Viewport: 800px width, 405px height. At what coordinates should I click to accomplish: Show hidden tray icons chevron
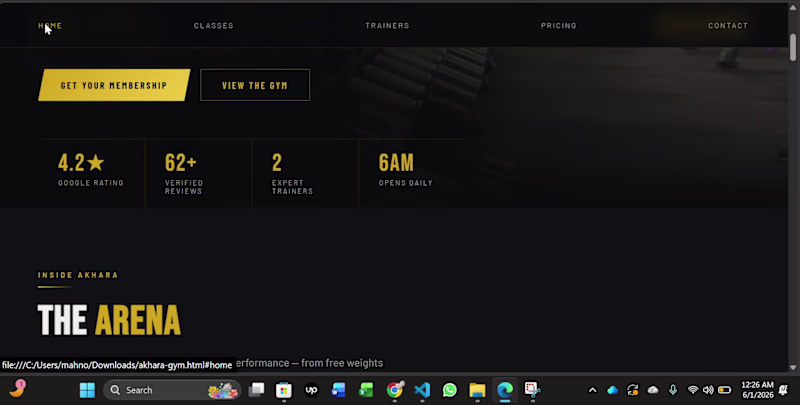[592, 390]
